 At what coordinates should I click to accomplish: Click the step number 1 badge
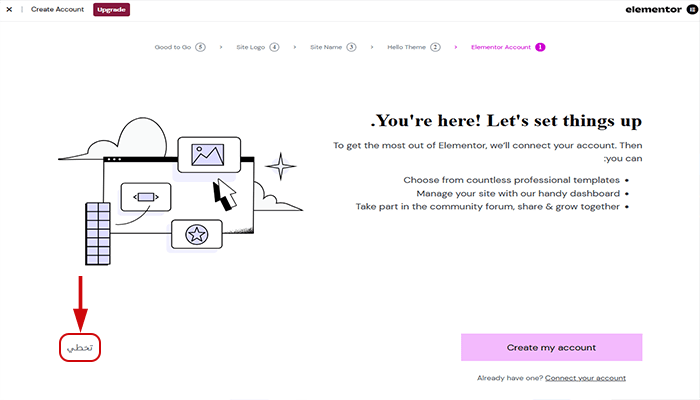point(540,46)
